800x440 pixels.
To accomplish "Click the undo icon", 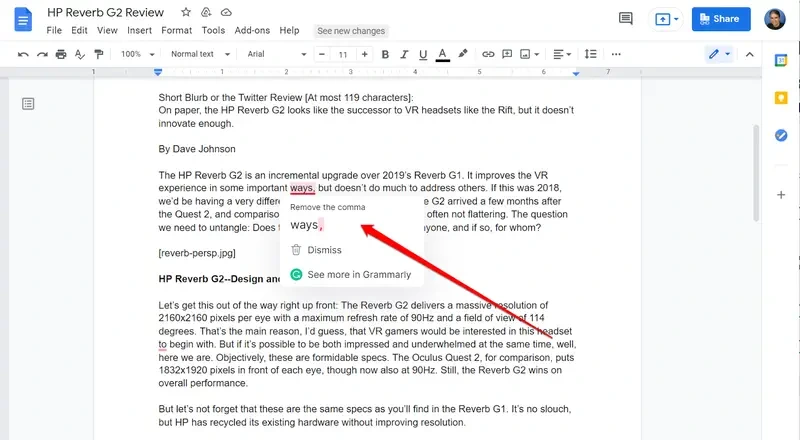I will pos(23,54).
